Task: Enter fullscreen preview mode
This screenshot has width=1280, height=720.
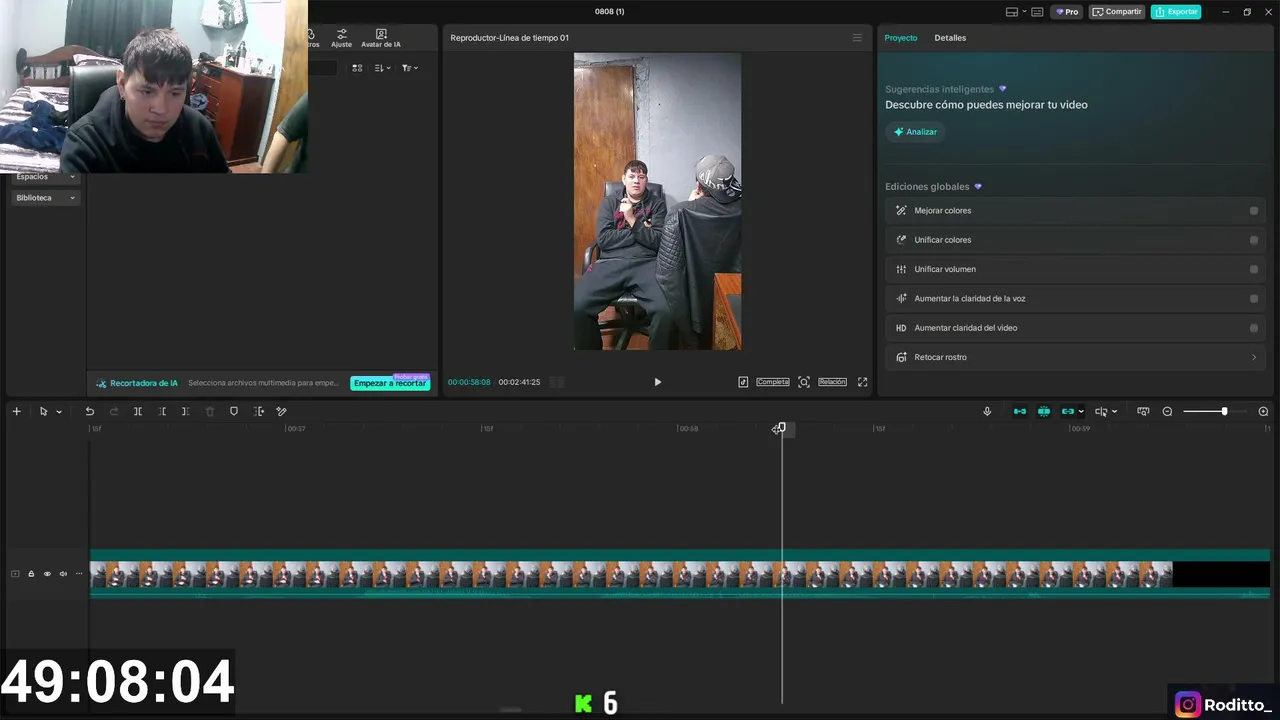Action: click(862, 382)
